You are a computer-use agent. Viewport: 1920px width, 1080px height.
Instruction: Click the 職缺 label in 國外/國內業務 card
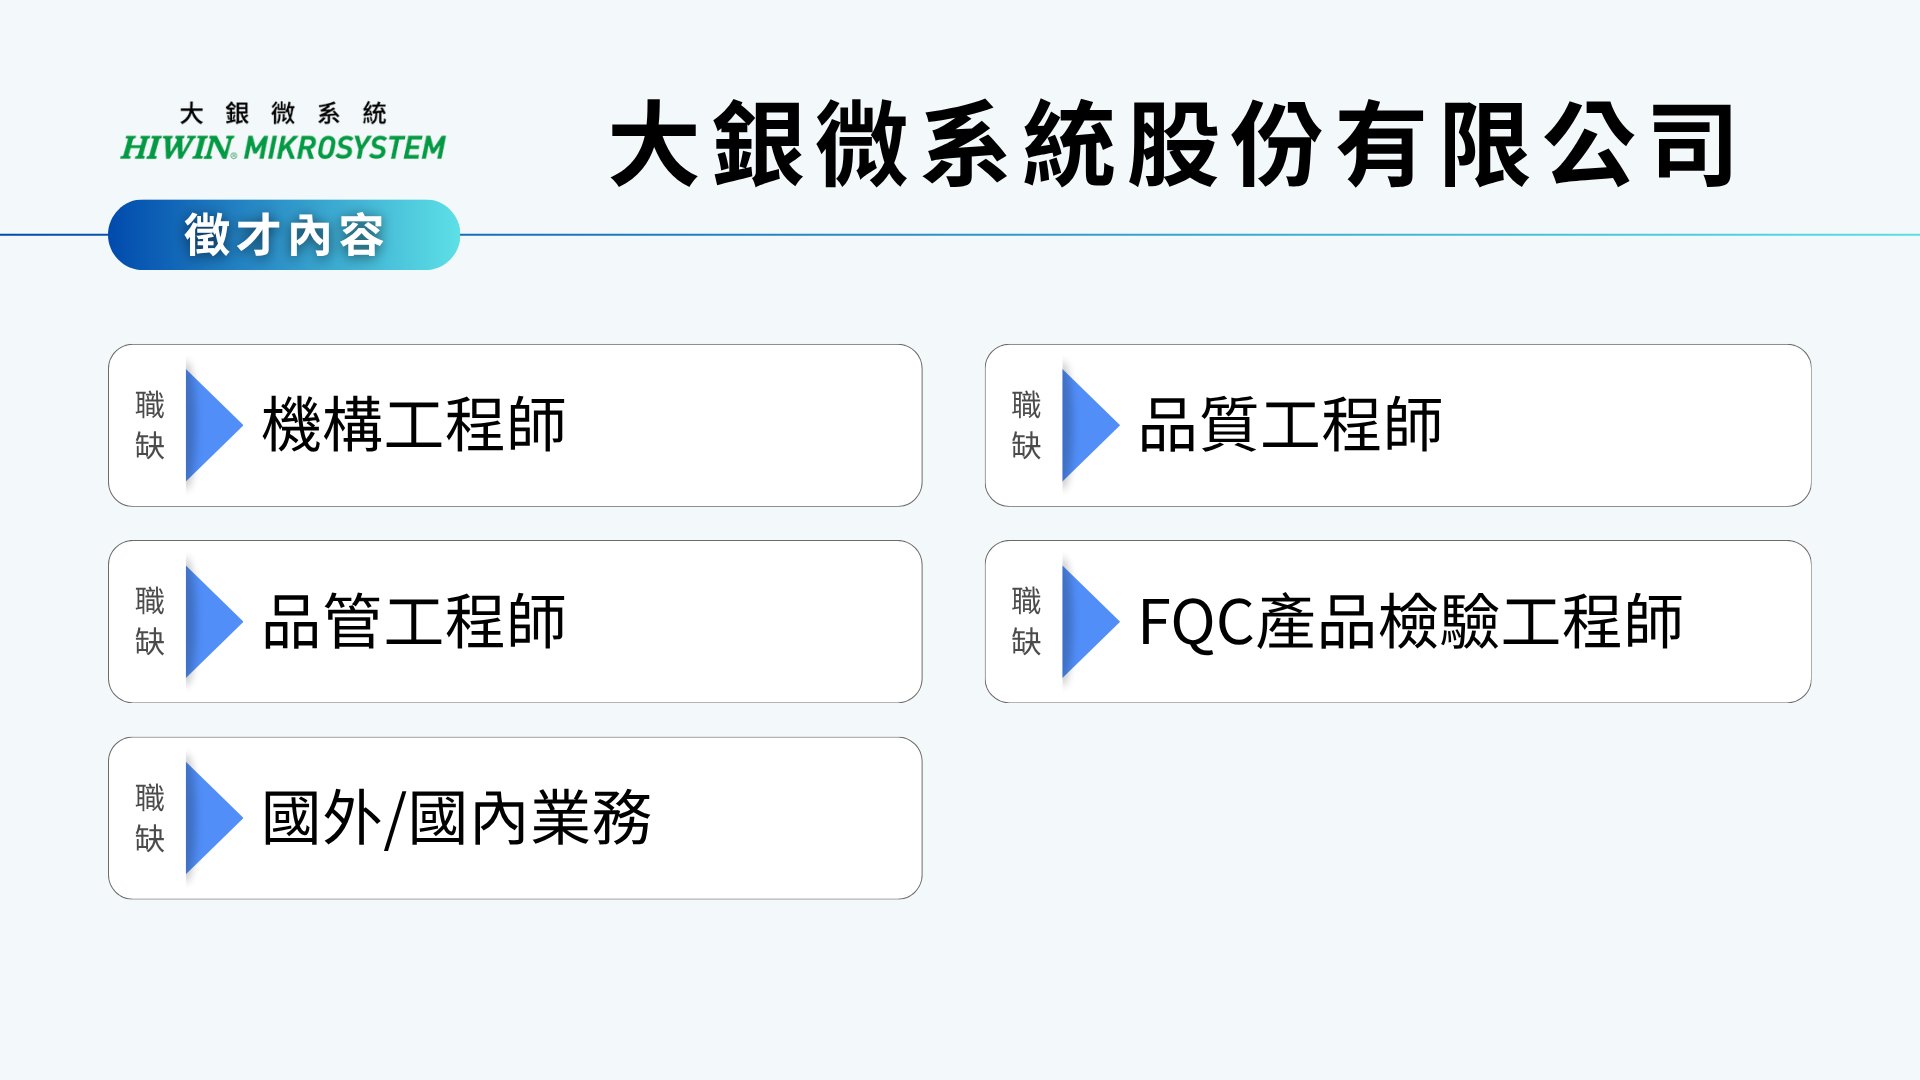150,818
